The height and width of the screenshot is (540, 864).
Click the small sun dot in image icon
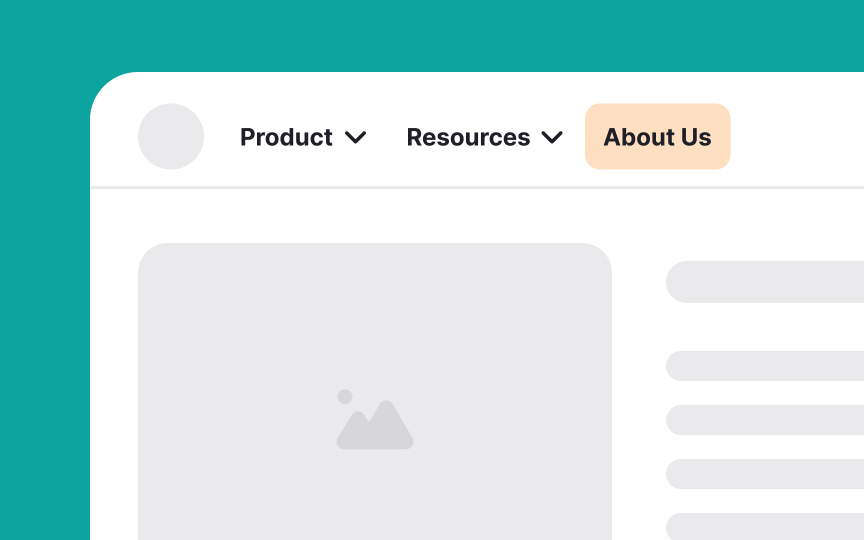[x=345, y=397]
